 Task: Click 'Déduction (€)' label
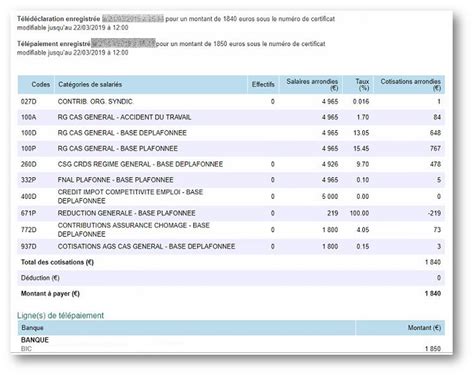point(40,278)
